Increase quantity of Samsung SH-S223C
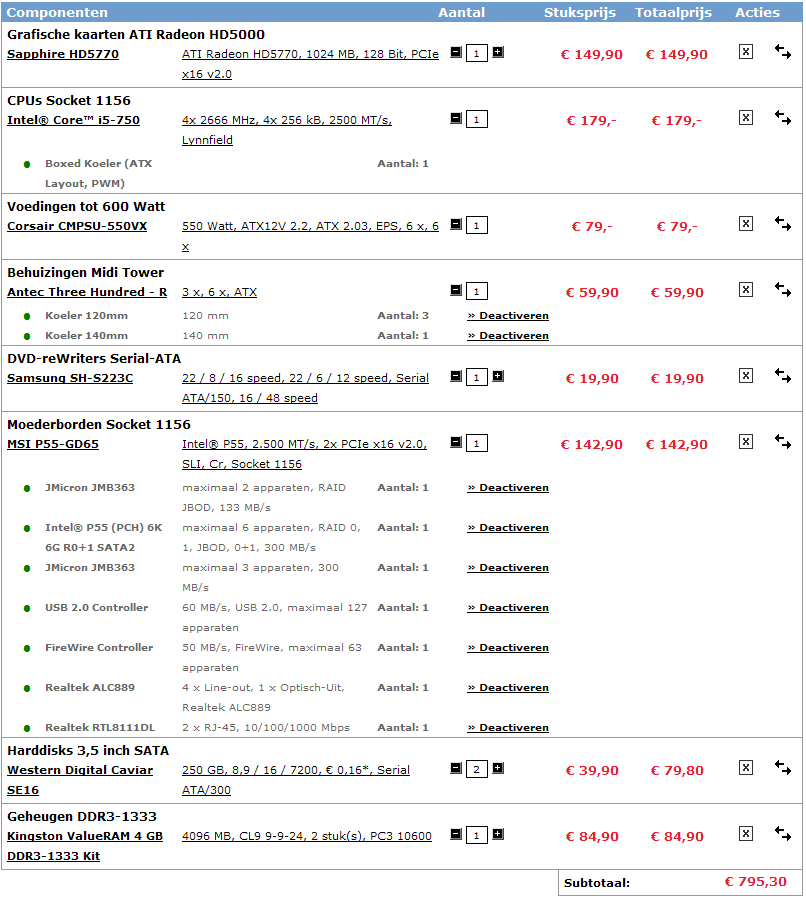 [498, 376]
